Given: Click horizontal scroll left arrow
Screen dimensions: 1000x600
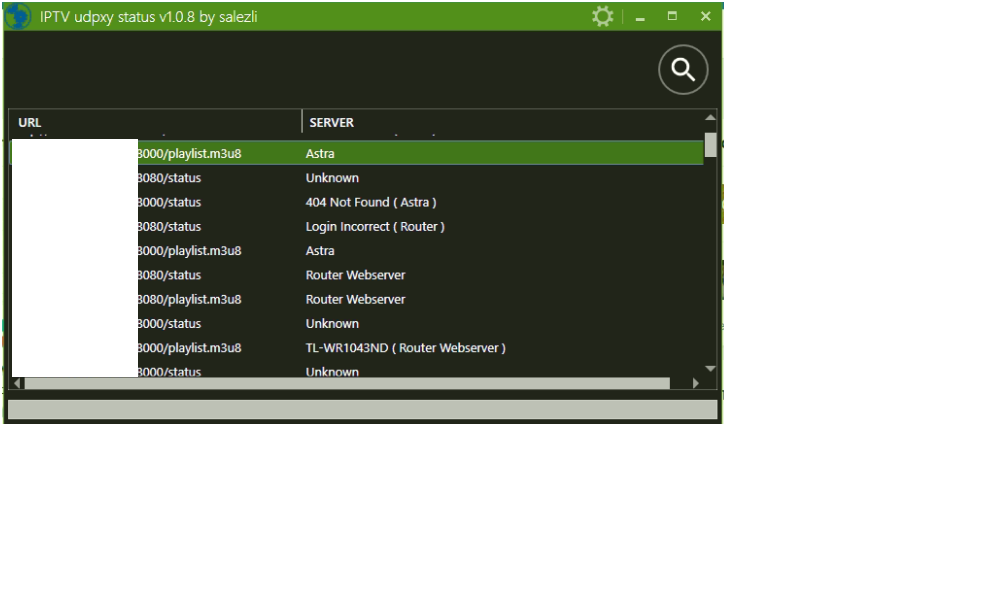Looking at the screenshot, I should click(x=16, y=383).
